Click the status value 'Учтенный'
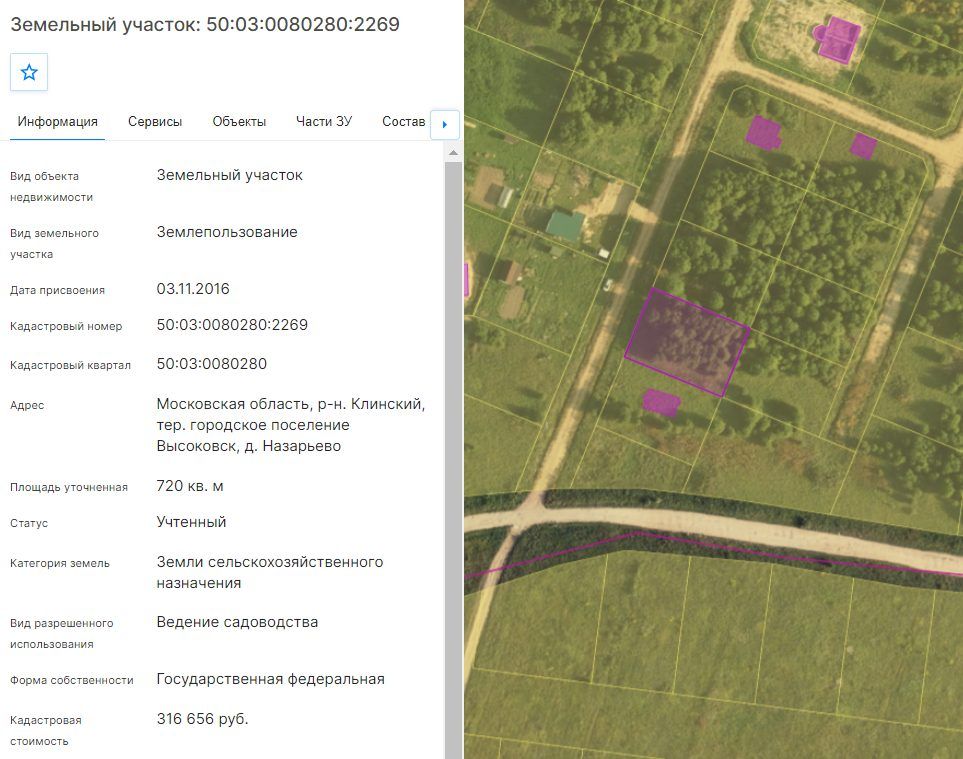Image resolution: width=963 pixels, height=759 pixels. [x=192, y=522]
